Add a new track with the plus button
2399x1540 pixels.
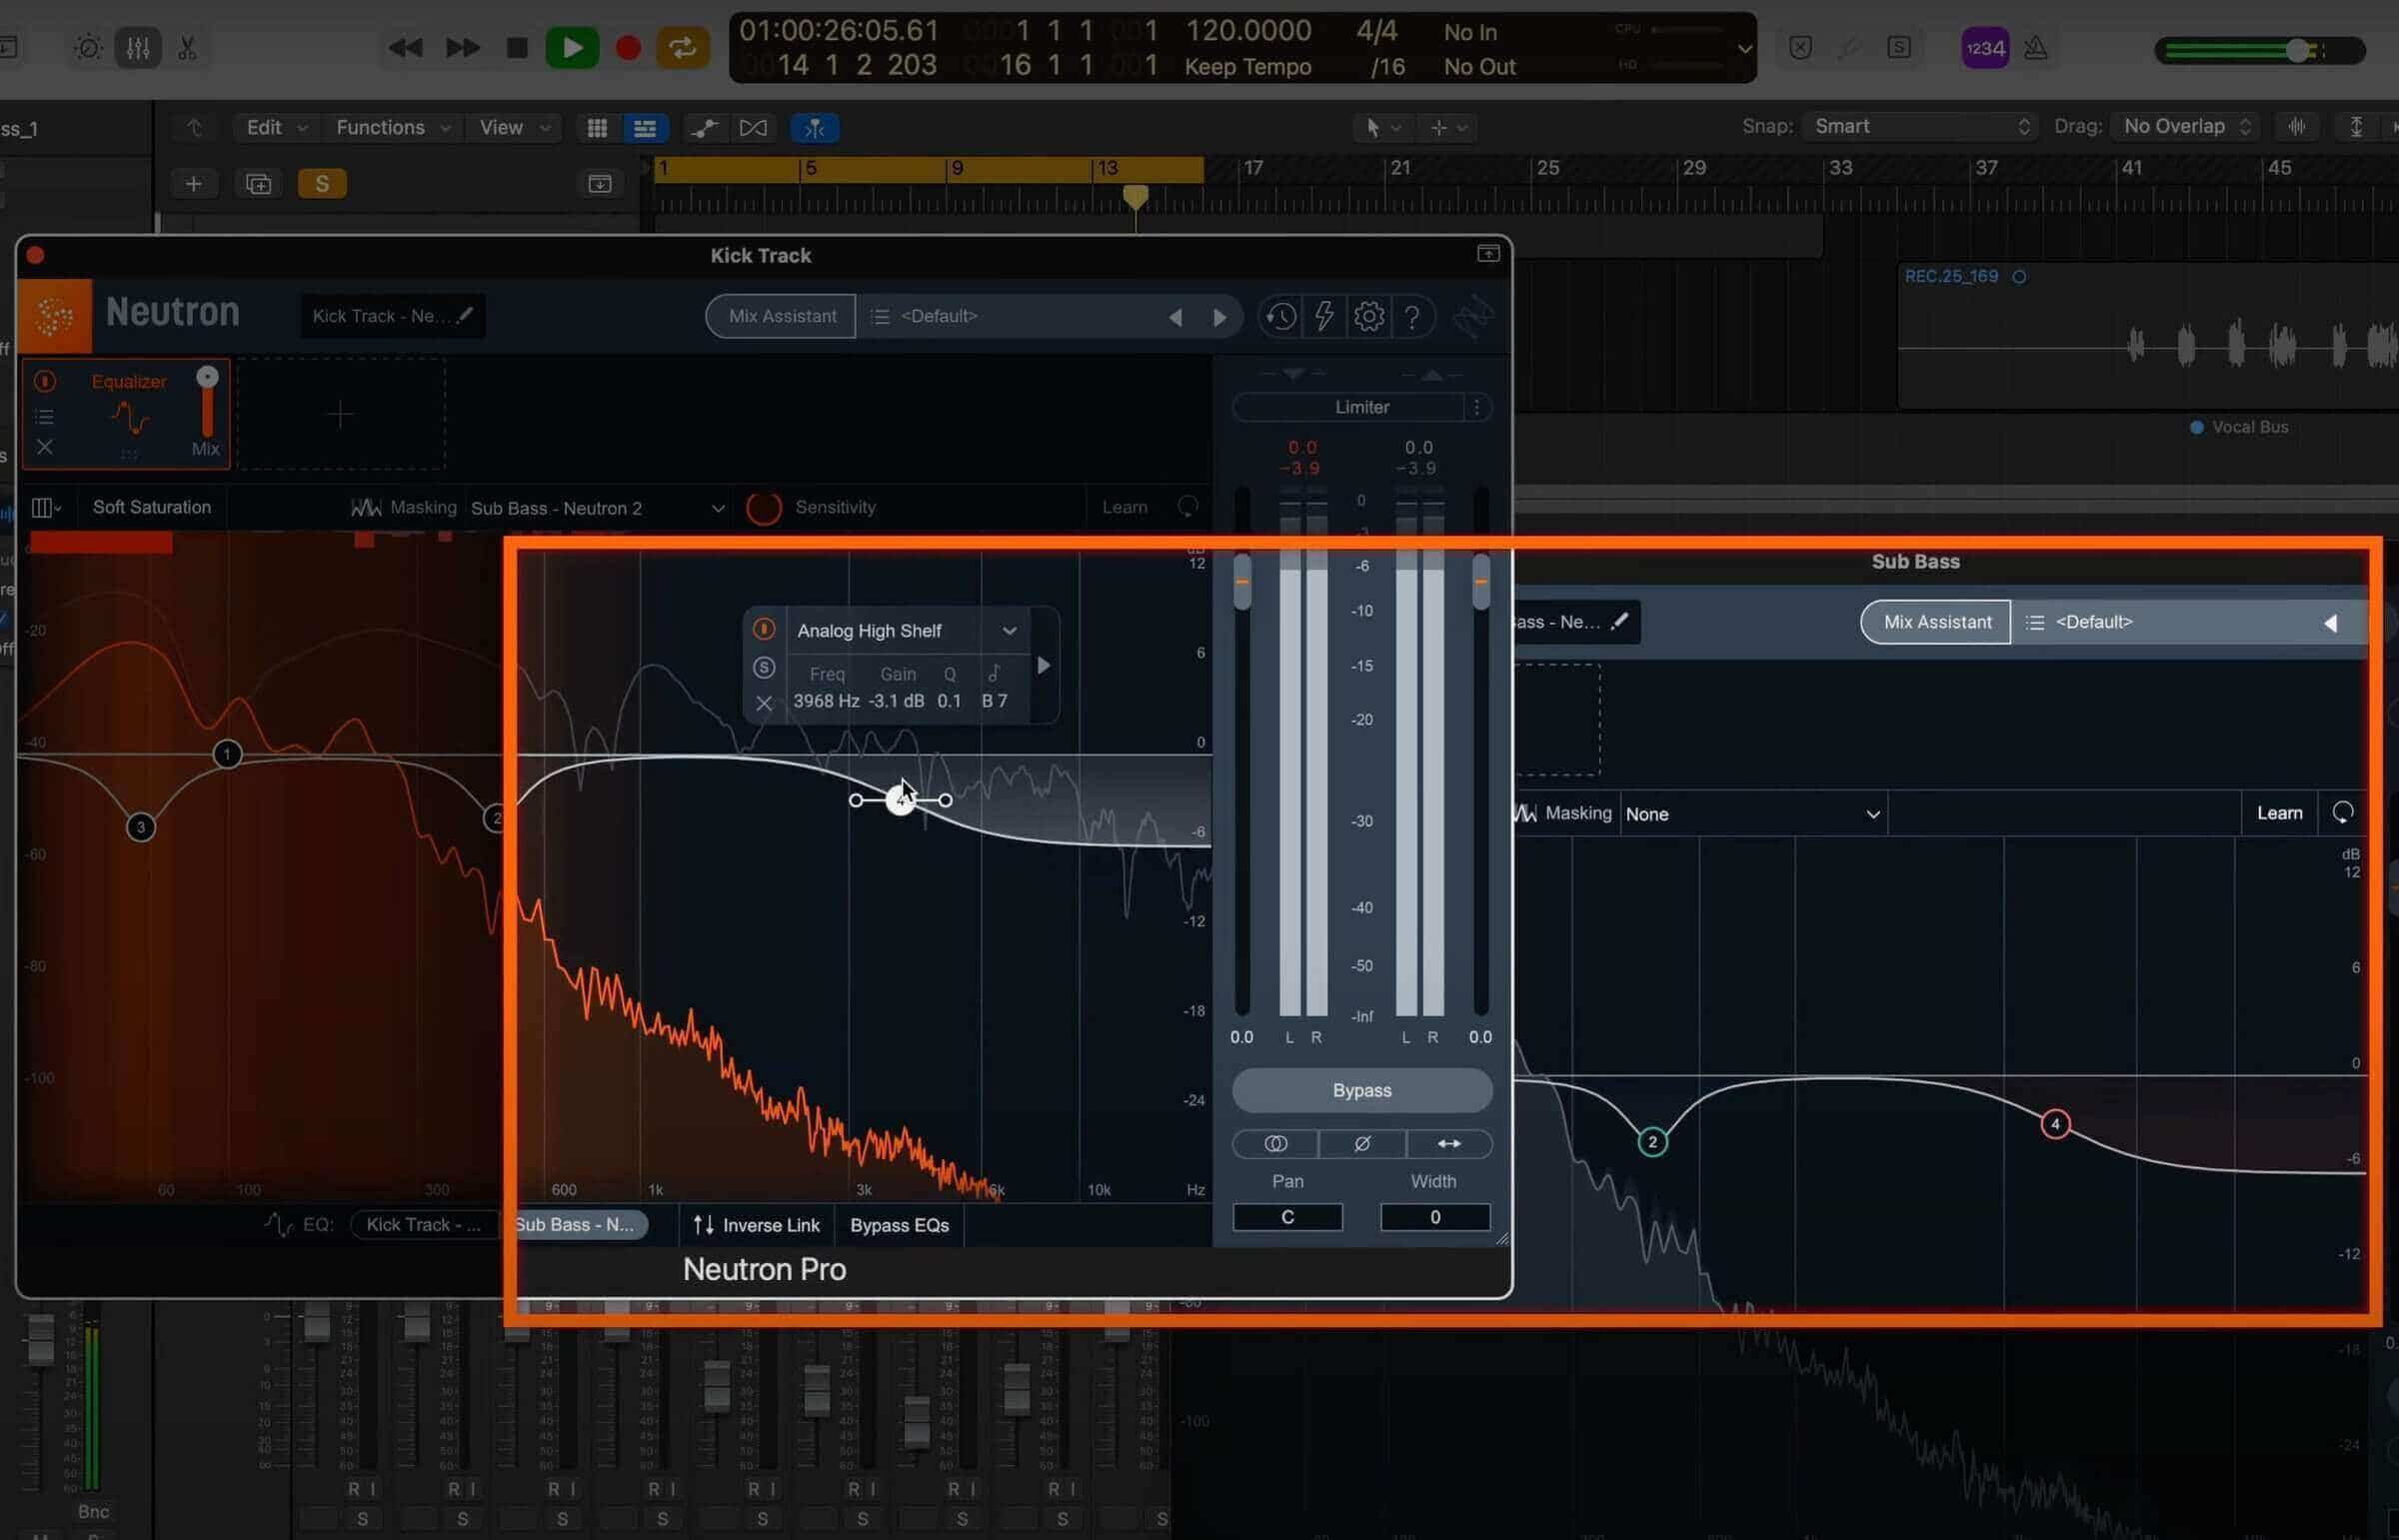[x=193, y=184]
